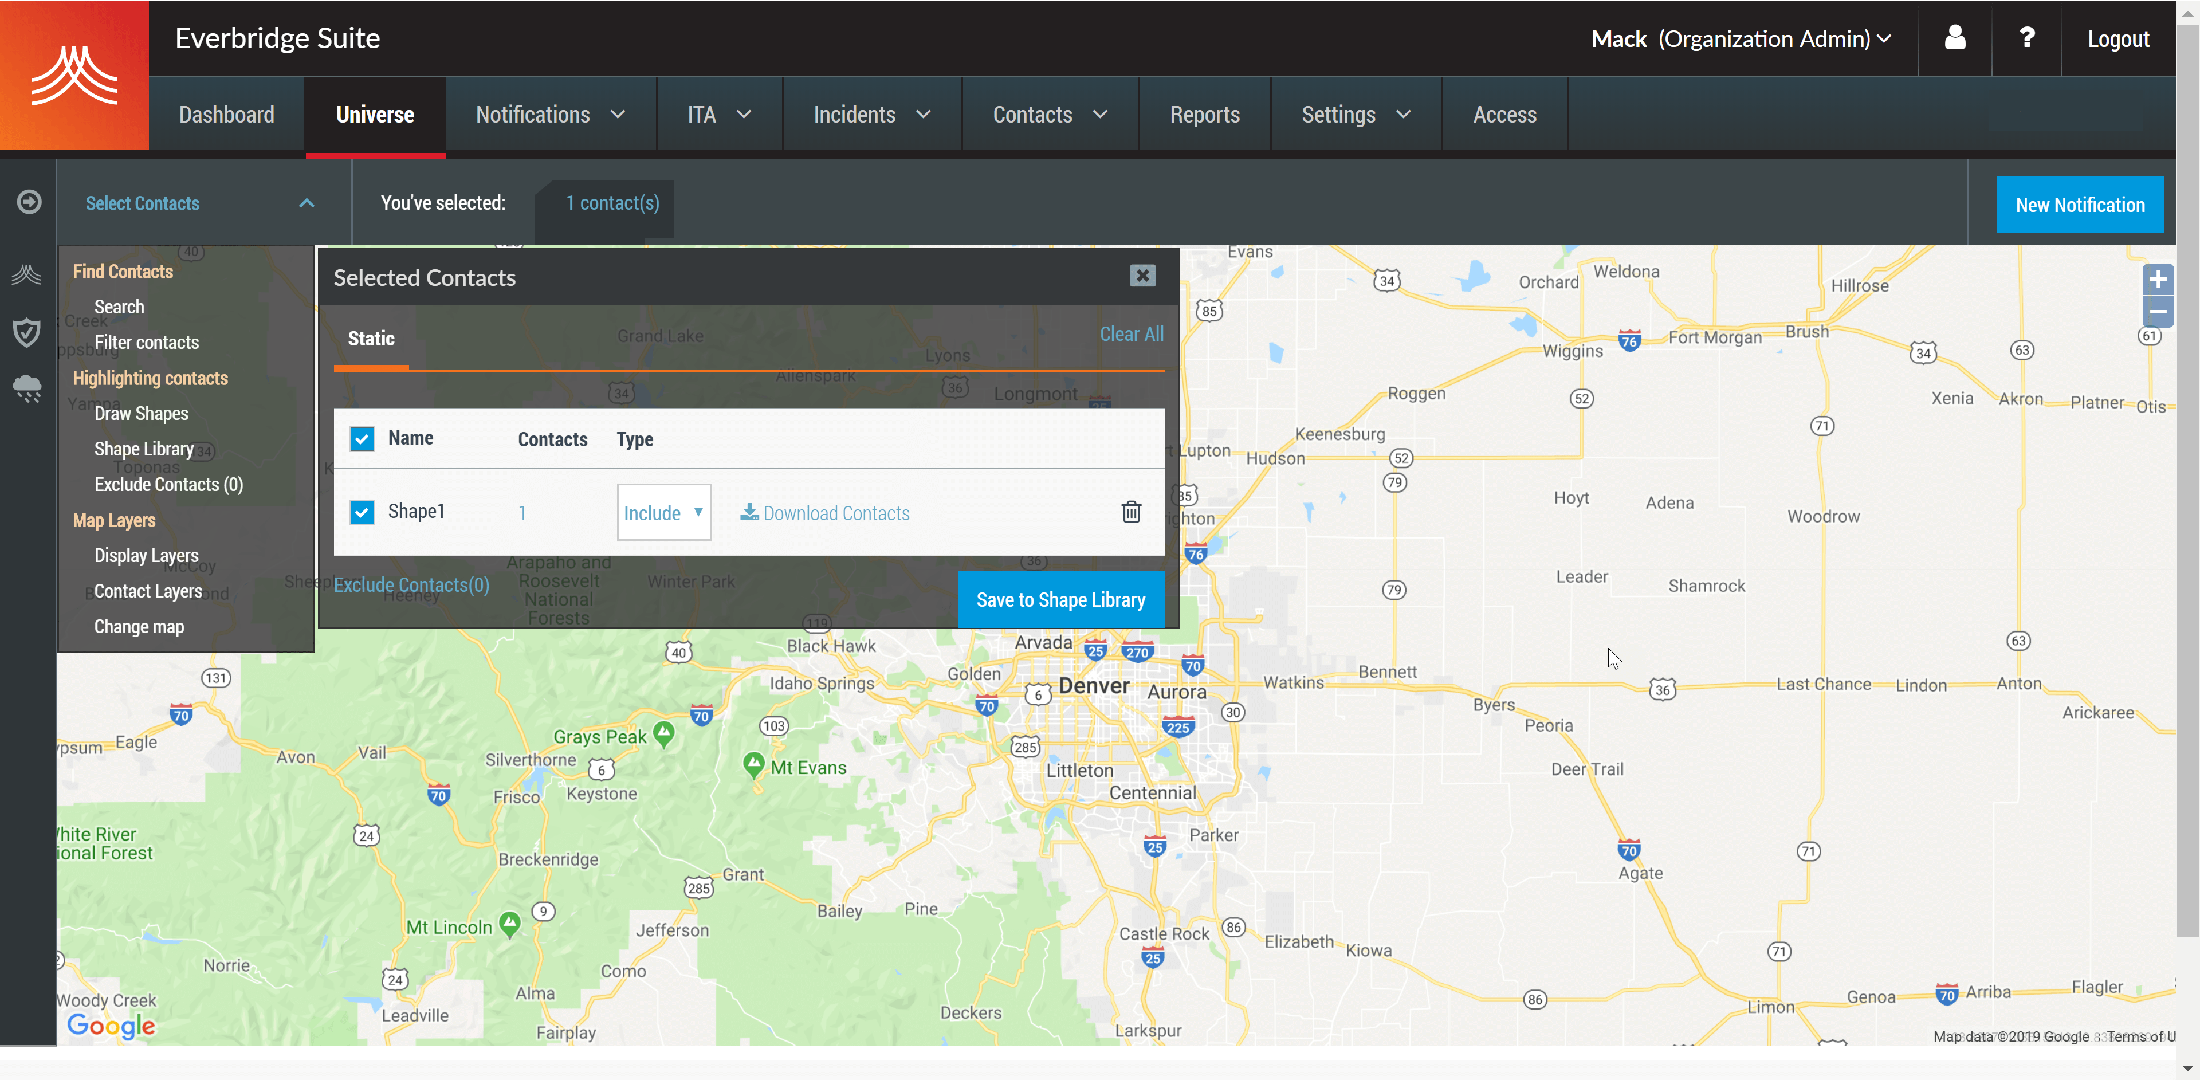
Task: Click the arrow circle icon in left sidebar
Action: [x=29, y=202]
